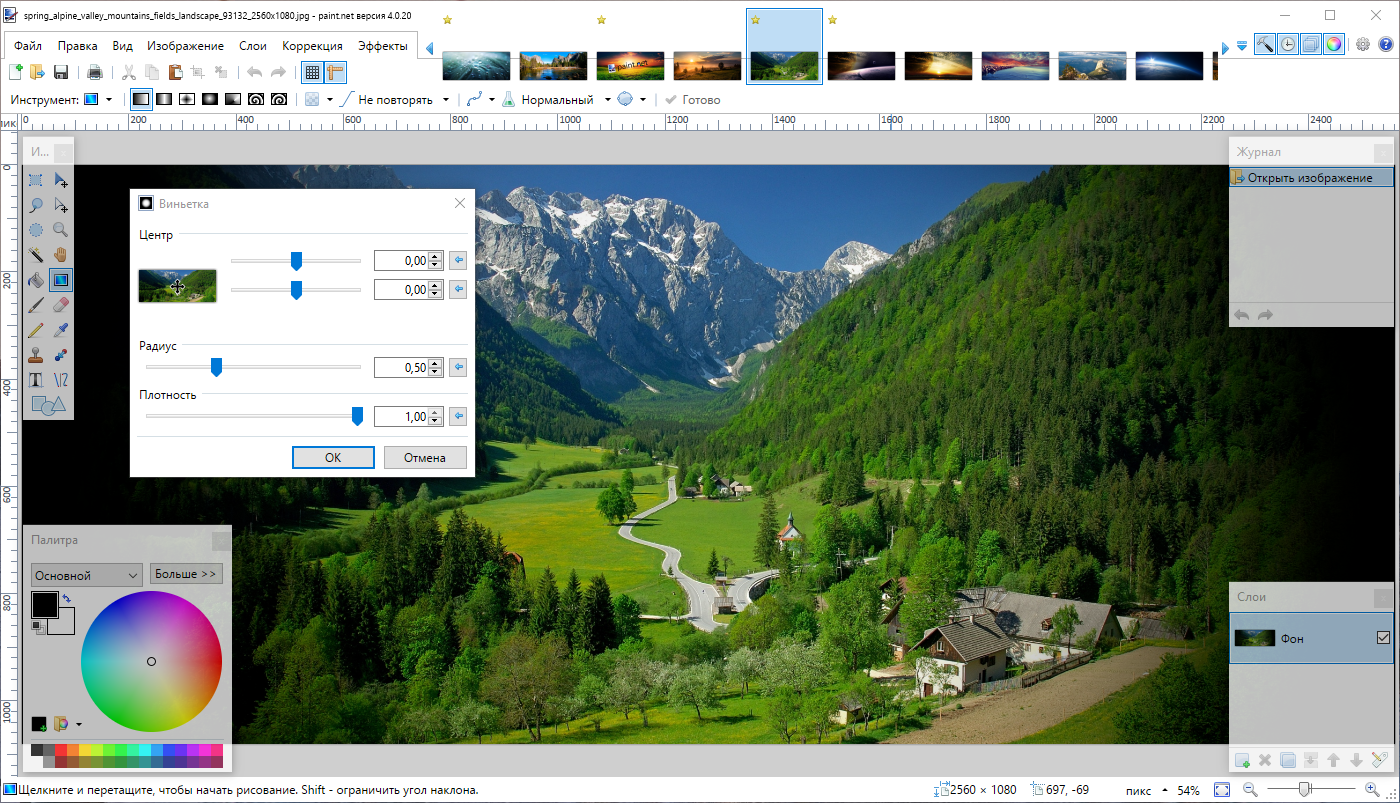
Task: Select the Shapes tool
Action: click(x=48, y=405)
